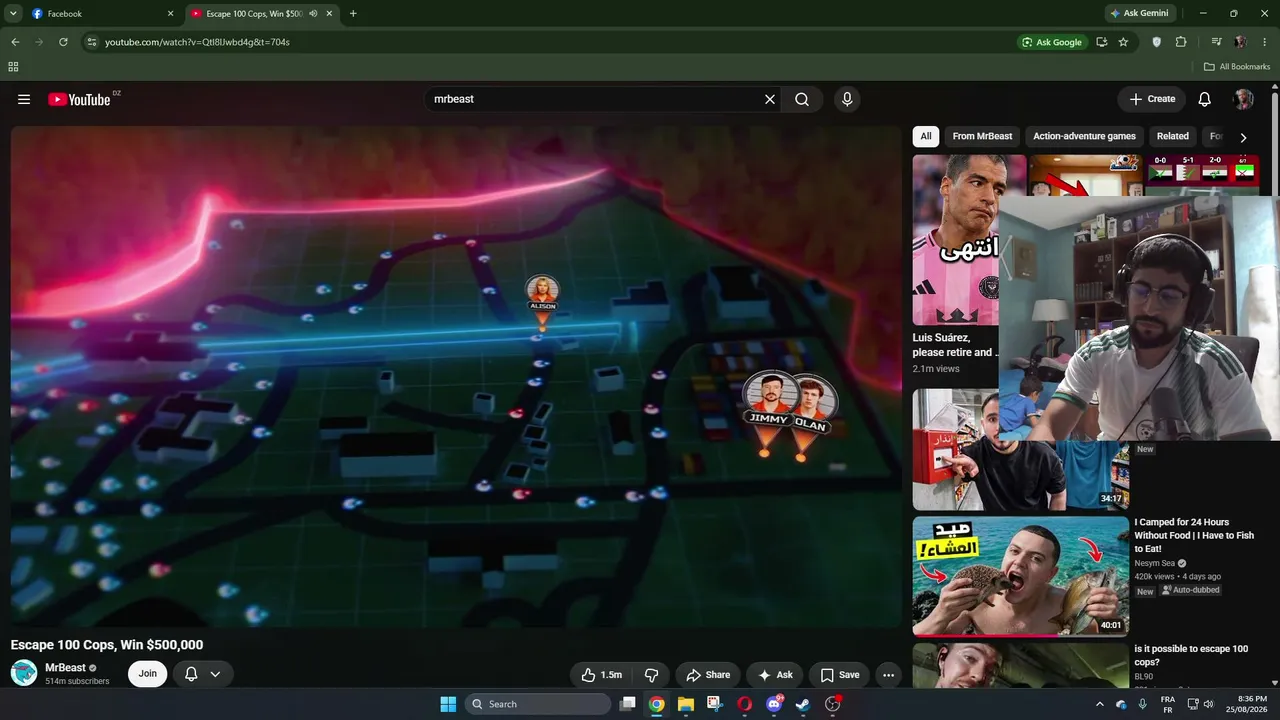Join the MrBeast channel
Viewport: 1280px width, 720px height.
click(147, 674)
